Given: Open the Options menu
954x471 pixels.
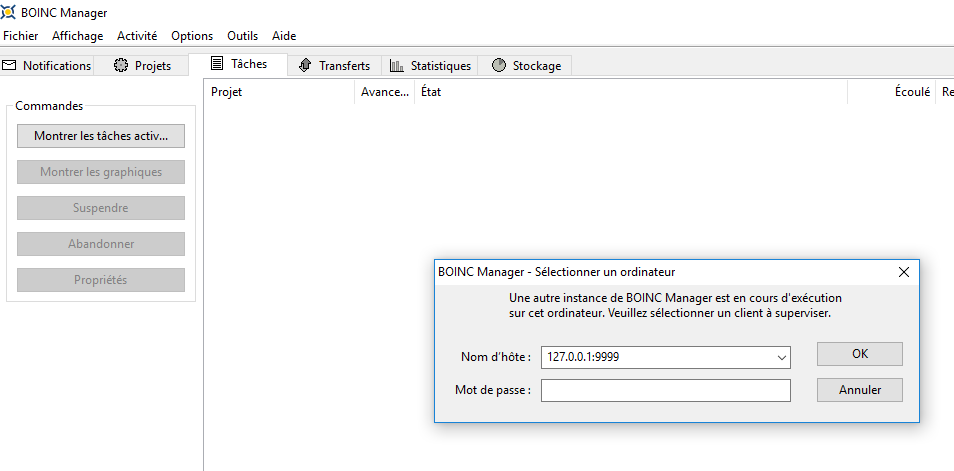Looking at the screenshot, I should 192,36.
